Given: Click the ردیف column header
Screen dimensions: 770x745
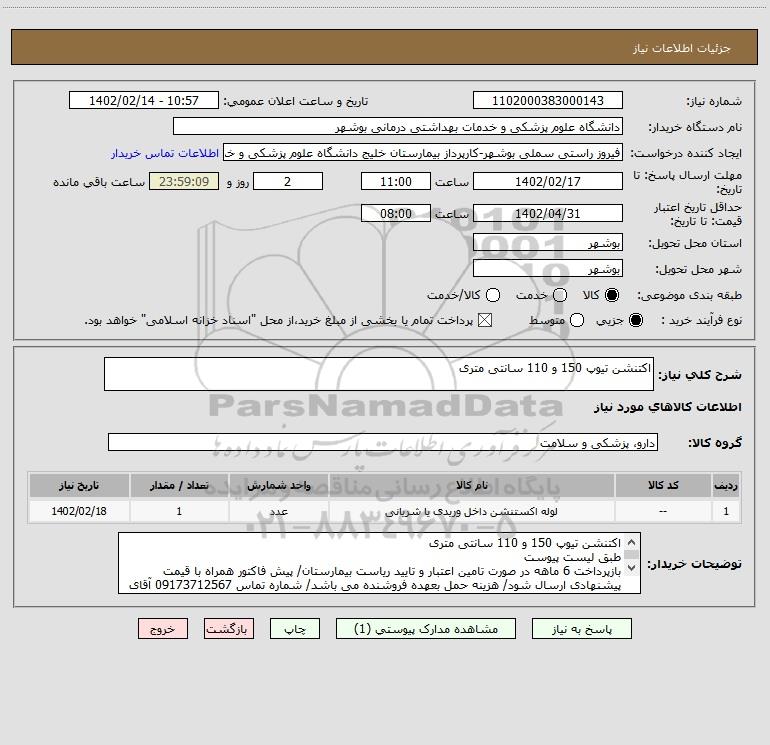Looking at the screenshot, I should pyautogui.click(x=726, y=486).
